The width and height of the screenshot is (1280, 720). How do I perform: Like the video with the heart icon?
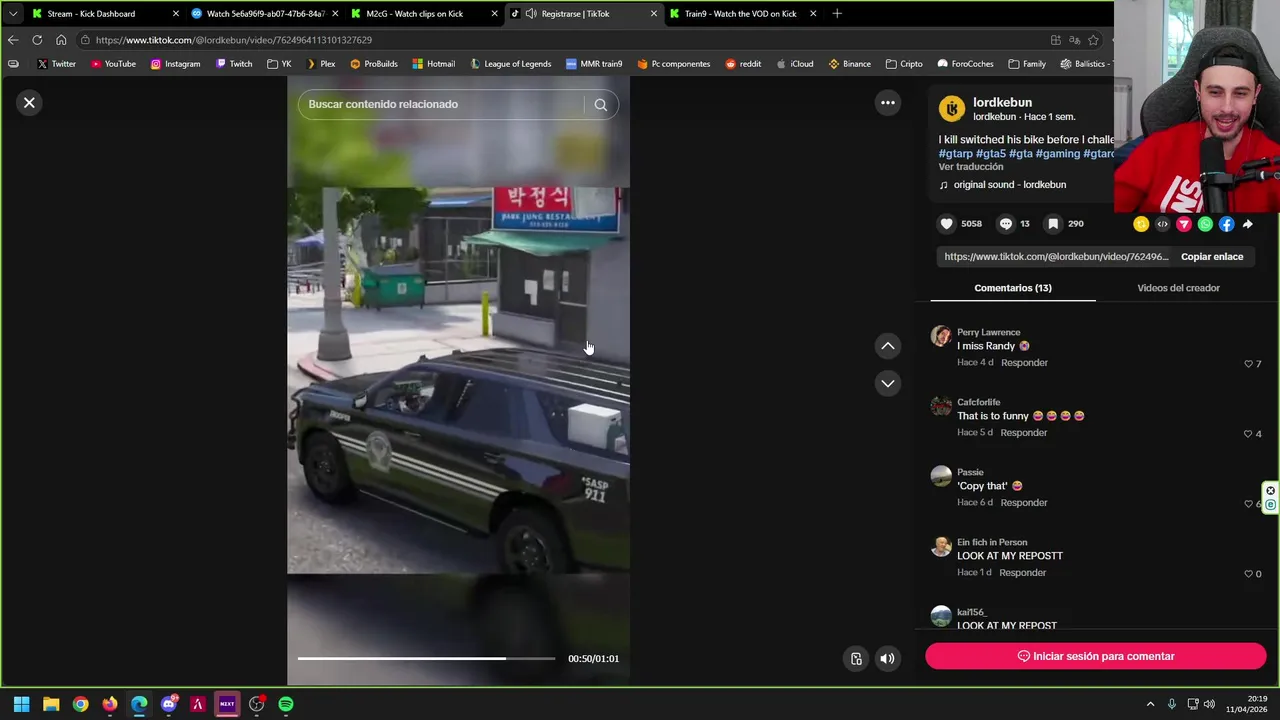946,224
